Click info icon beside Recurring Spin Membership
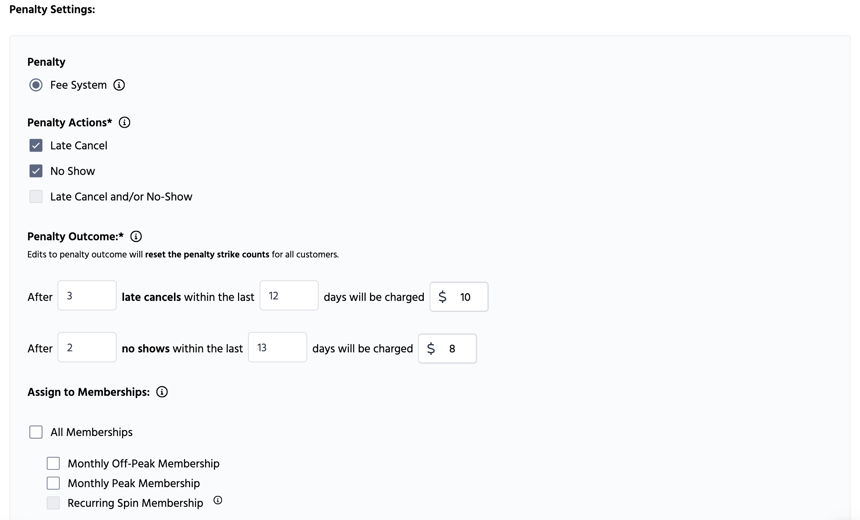 (218, 500)
